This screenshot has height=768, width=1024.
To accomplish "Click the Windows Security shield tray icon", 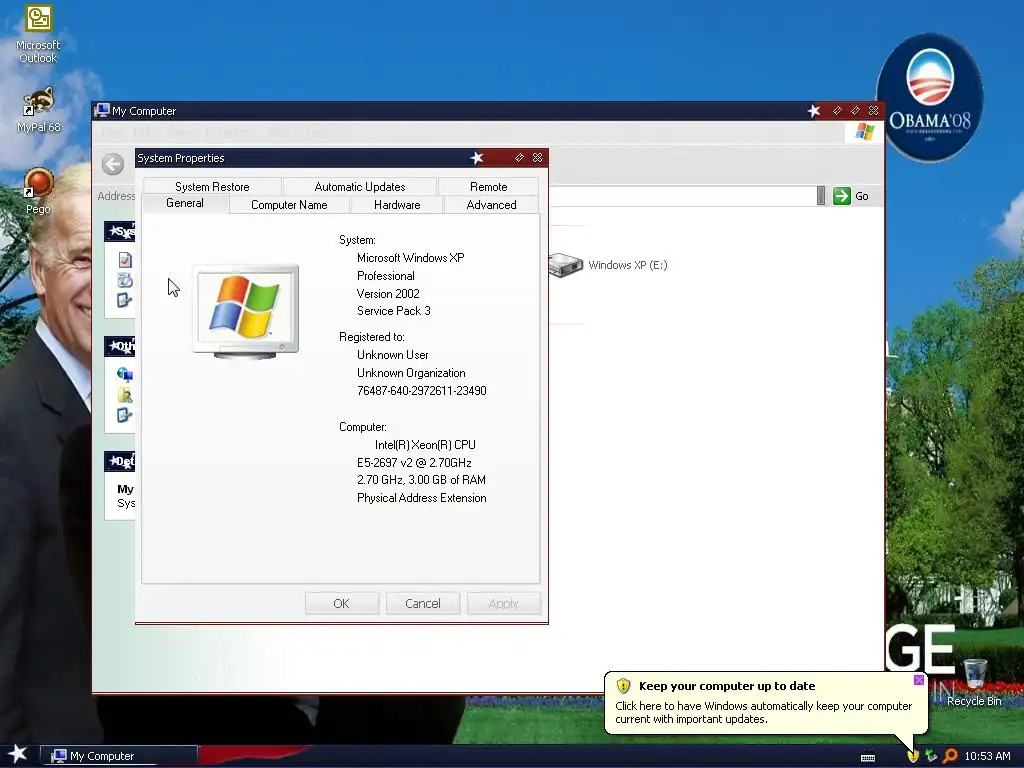I will (913, 756).
